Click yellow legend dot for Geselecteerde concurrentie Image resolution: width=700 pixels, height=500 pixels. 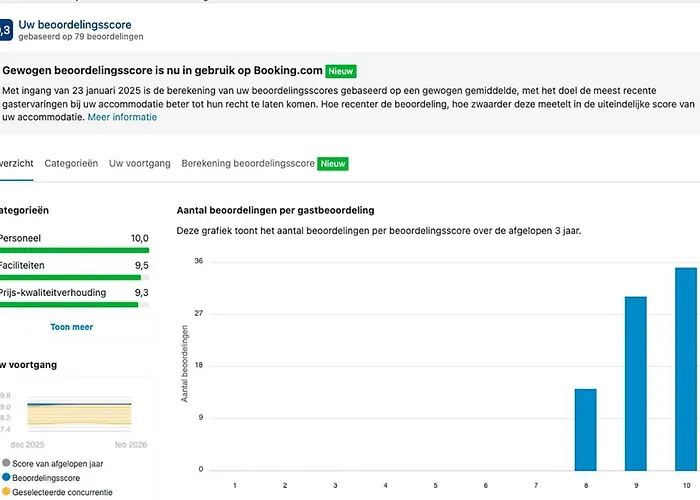(5, 491)
